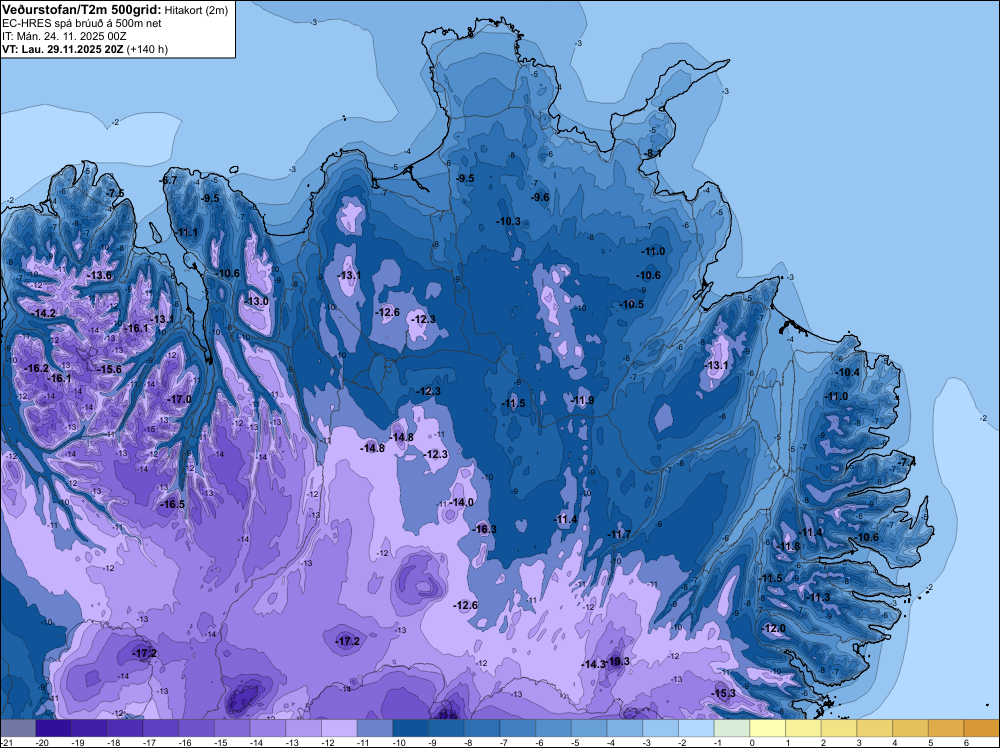Screen dimensions: 1000x748
Task: Click the legend swatch between -15 and -14
Action: [232, 728]
